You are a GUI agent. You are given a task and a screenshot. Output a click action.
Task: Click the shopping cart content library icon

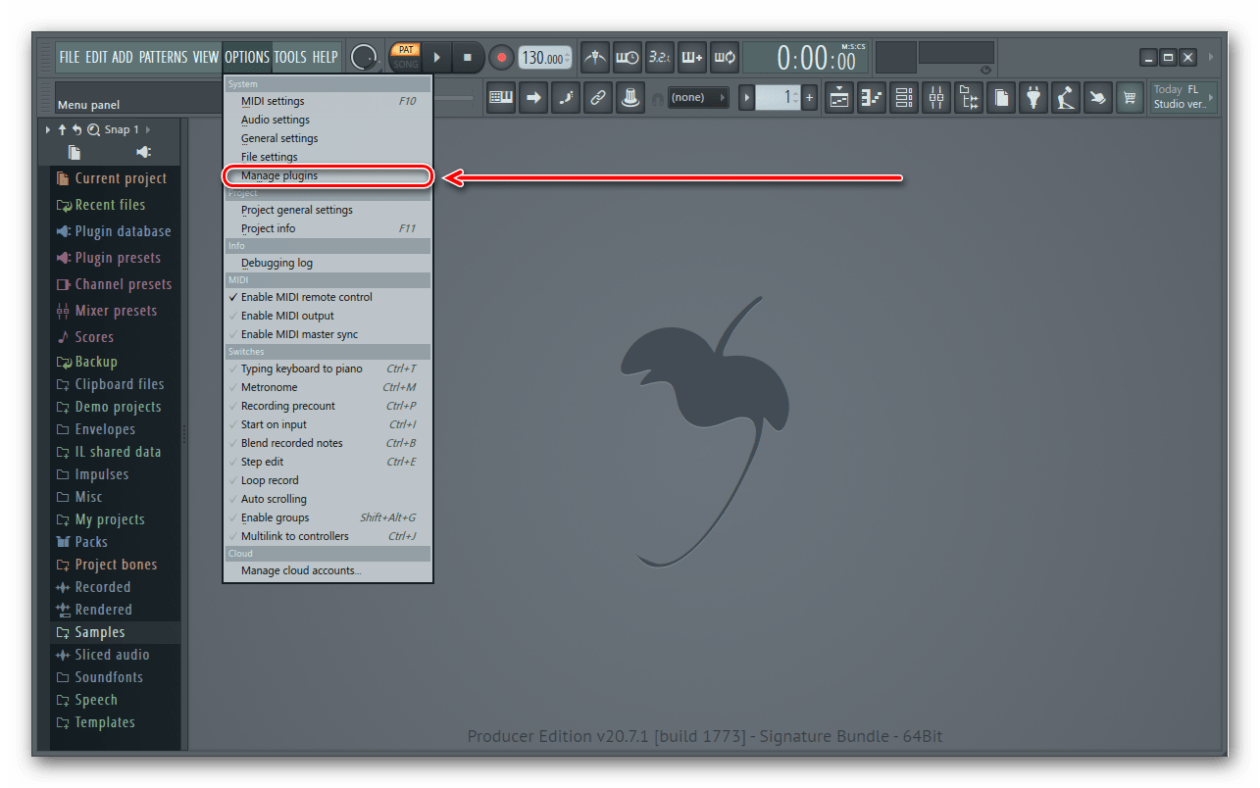pos(1130,97)
